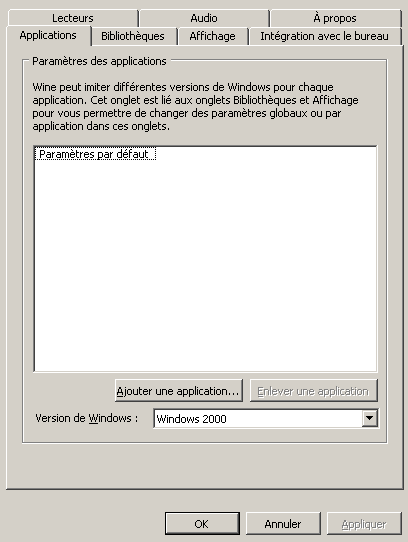Click Ajouter une application button
Screen dimensions: 408x542
(178, 391)
